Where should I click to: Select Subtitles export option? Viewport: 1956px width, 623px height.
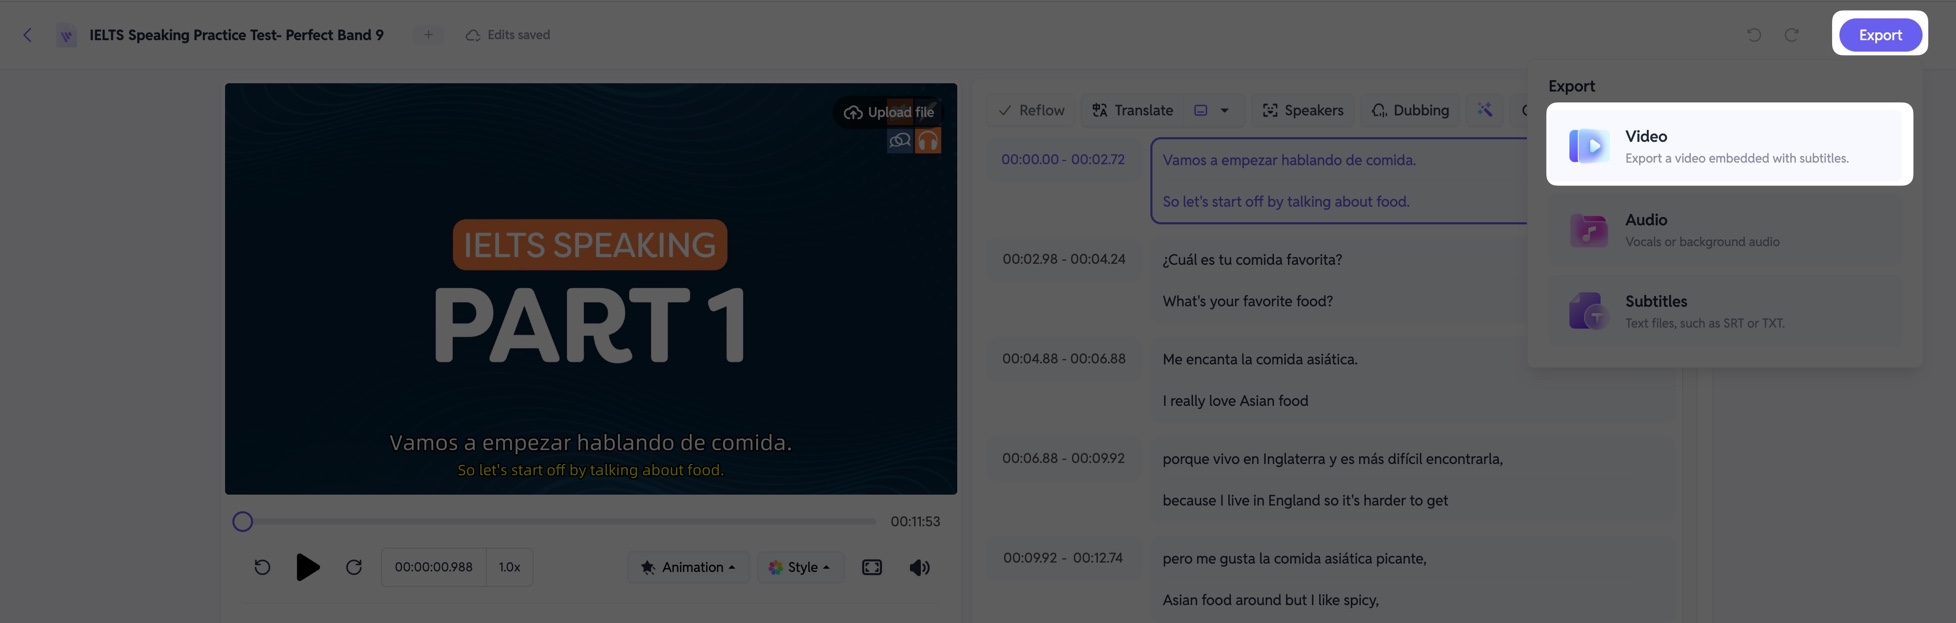[x=1729, y=311]
